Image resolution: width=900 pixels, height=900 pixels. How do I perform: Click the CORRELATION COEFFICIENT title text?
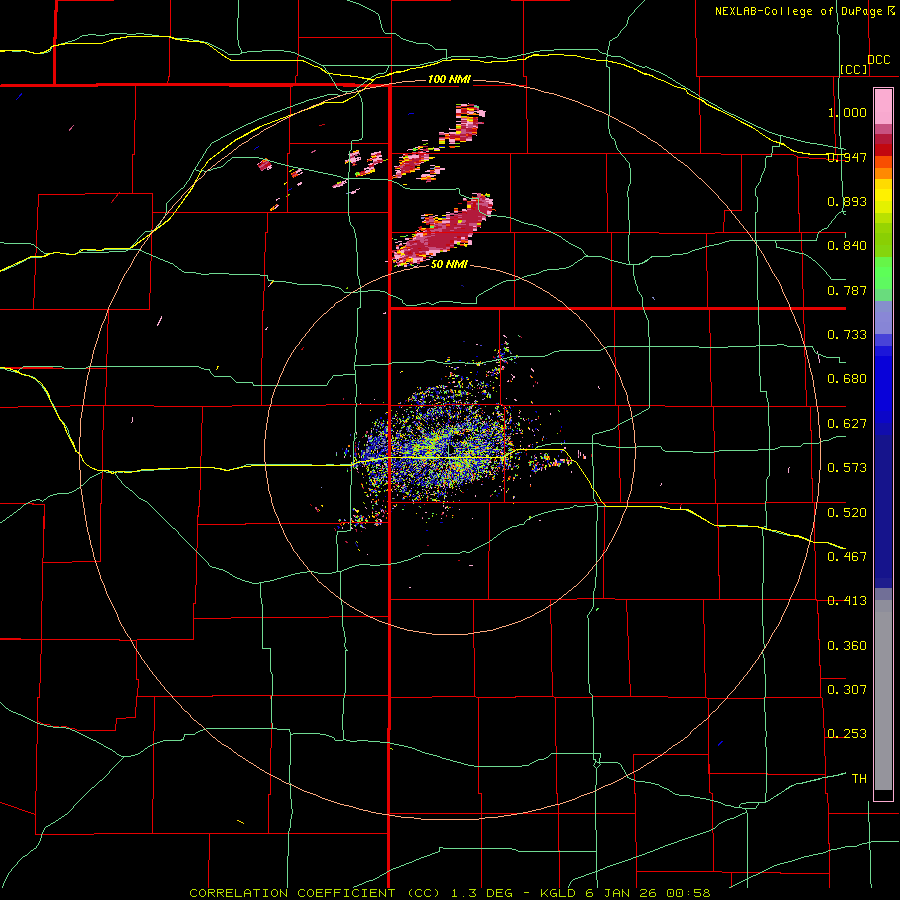tap(292, 893)
